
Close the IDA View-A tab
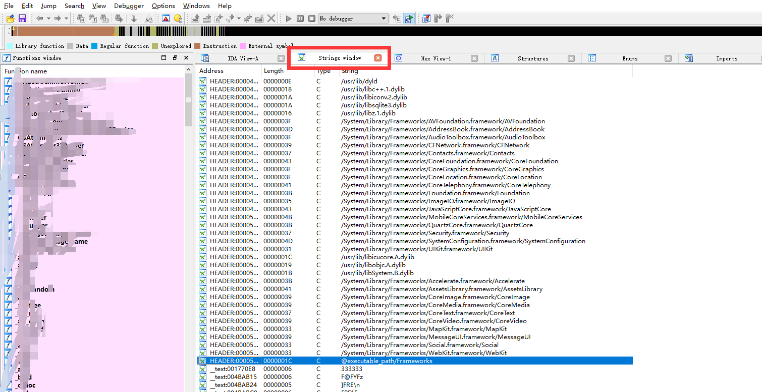pos(281,58)
